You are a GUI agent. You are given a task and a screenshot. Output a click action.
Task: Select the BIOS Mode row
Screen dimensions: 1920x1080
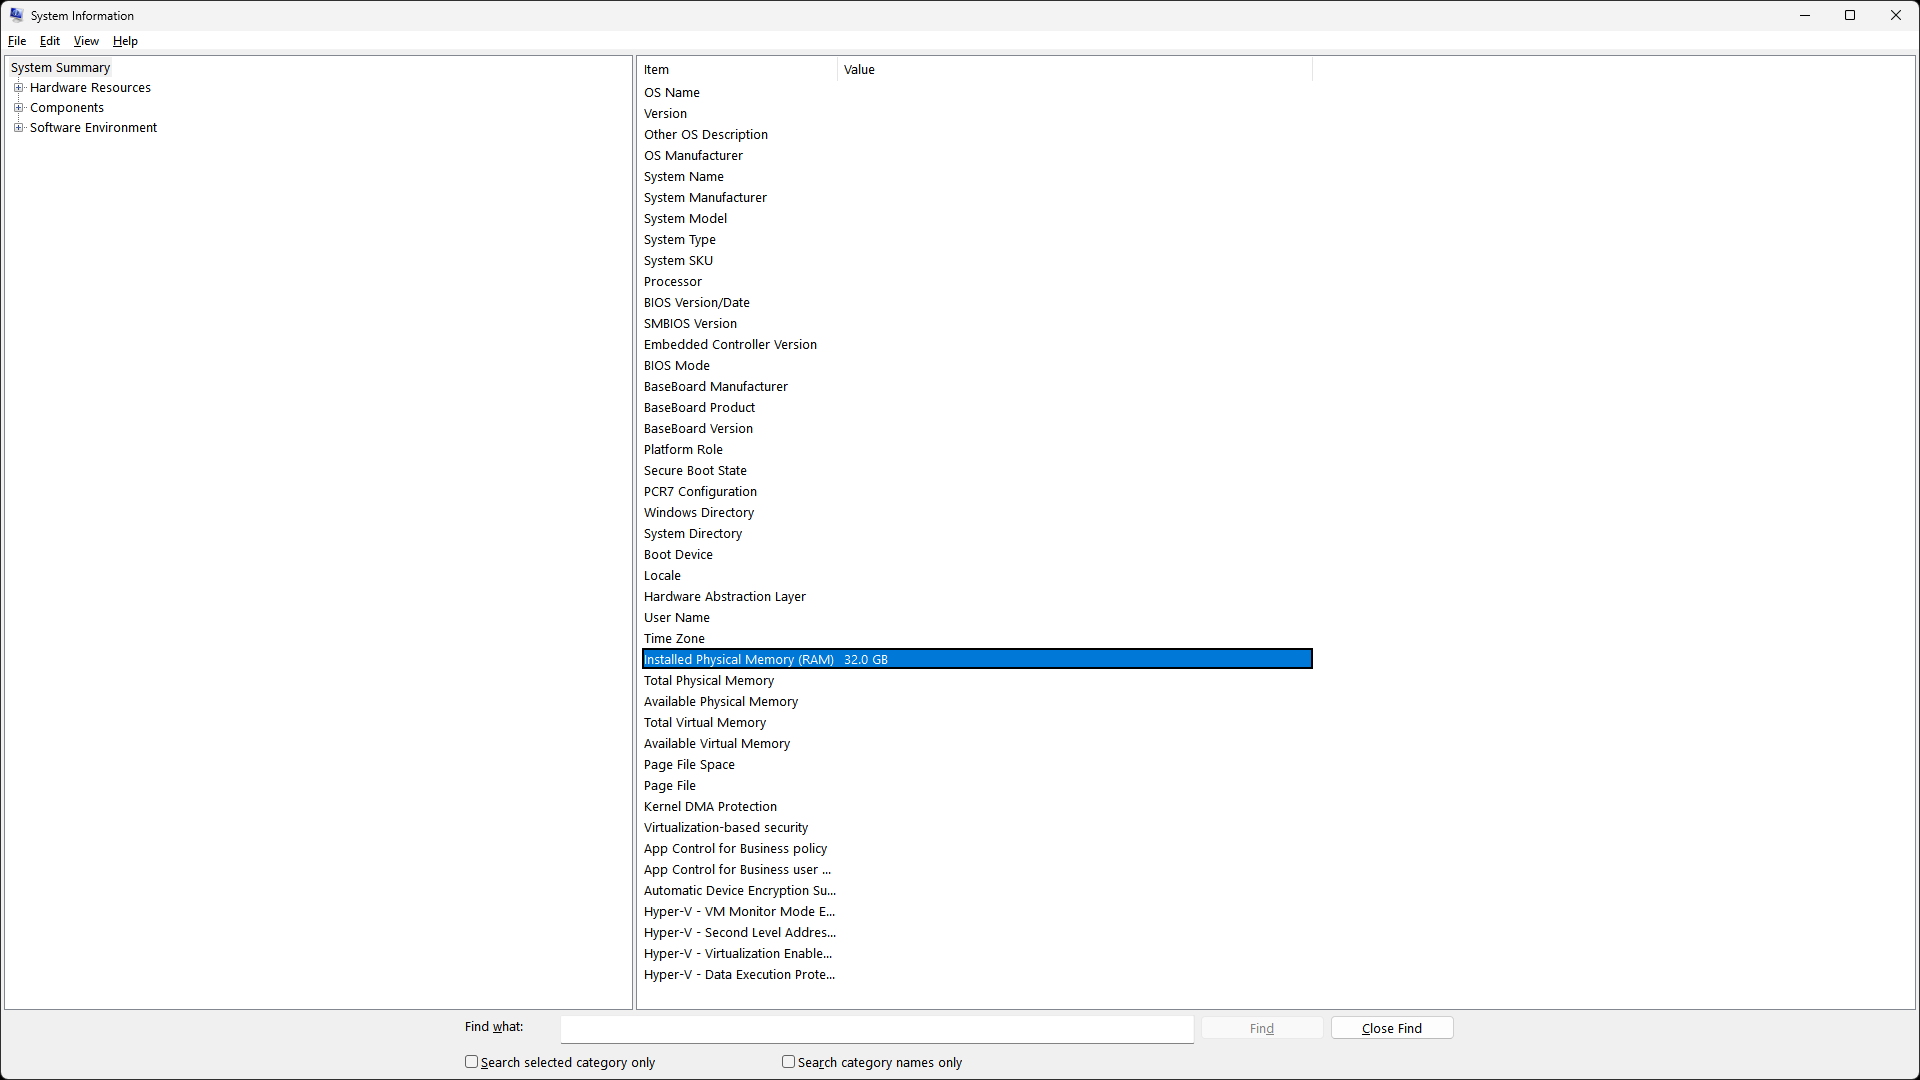pyautogui.click(x=977, y=366)
